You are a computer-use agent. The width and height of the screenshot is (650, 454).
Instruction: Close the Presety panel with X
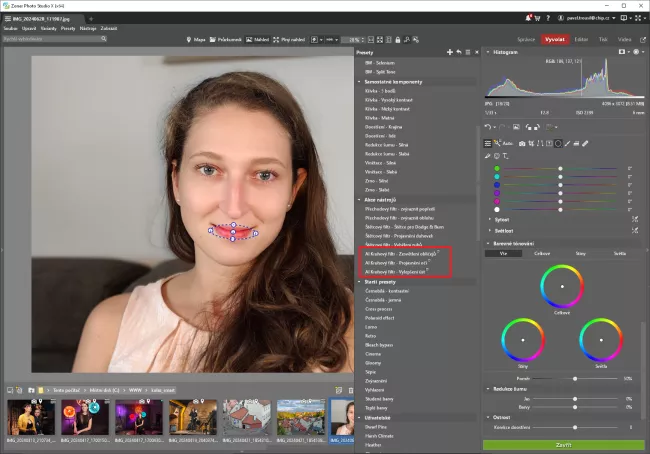[x=475, y=51]
